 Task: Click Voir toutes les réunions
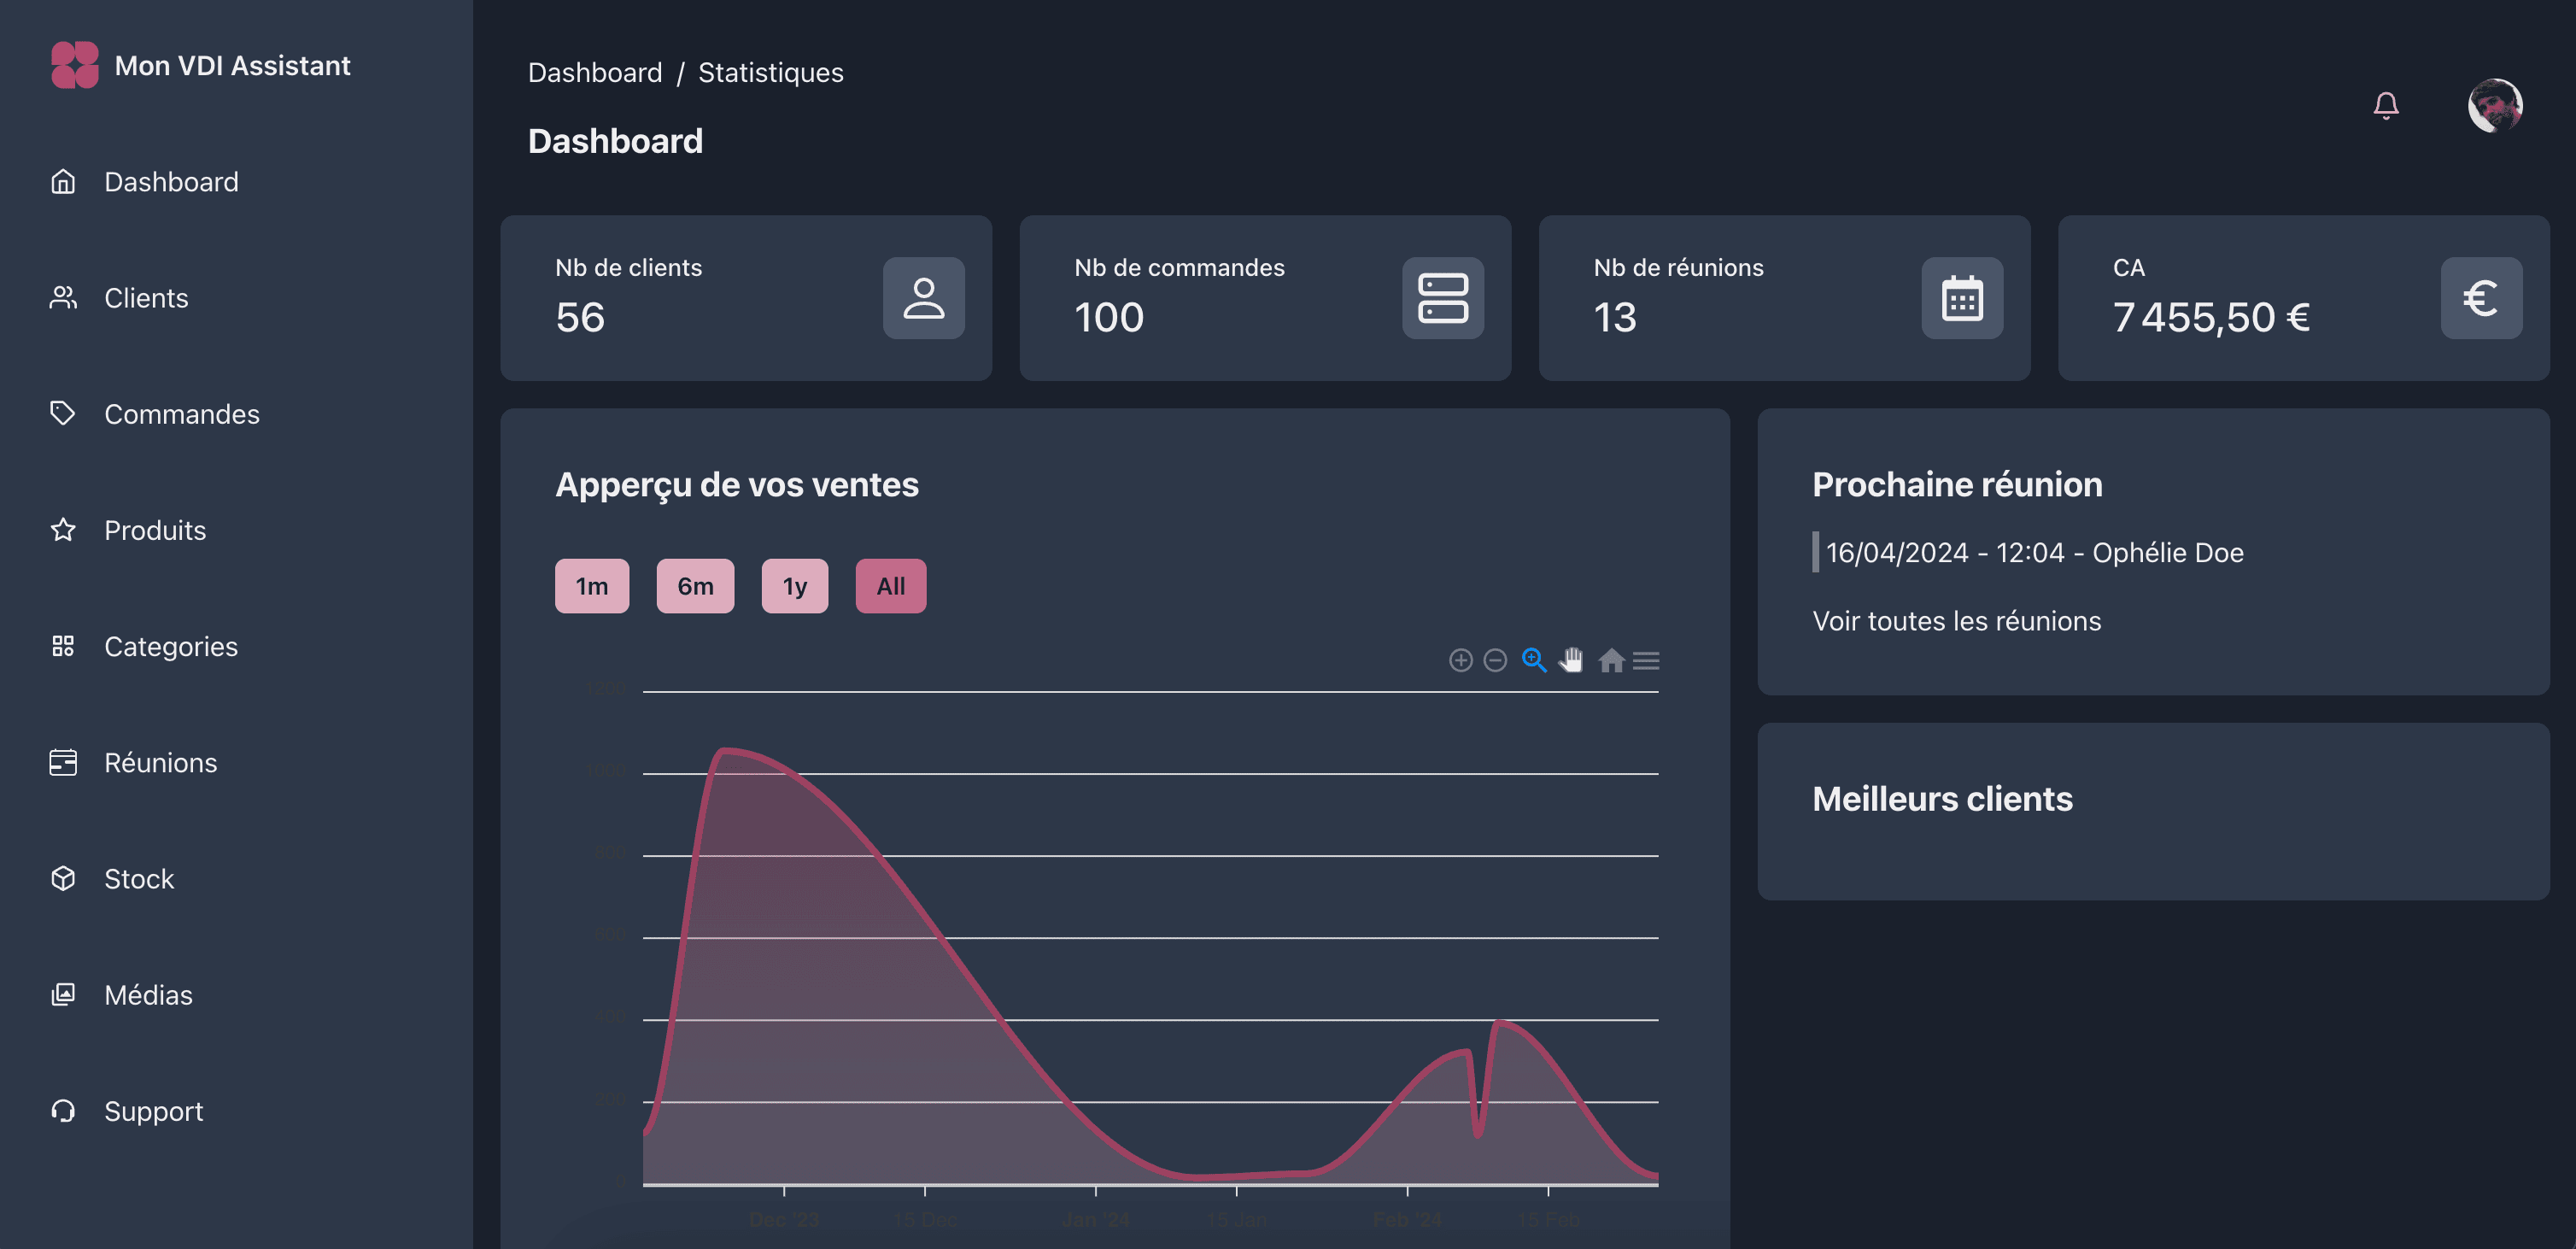coord(1956,620)
